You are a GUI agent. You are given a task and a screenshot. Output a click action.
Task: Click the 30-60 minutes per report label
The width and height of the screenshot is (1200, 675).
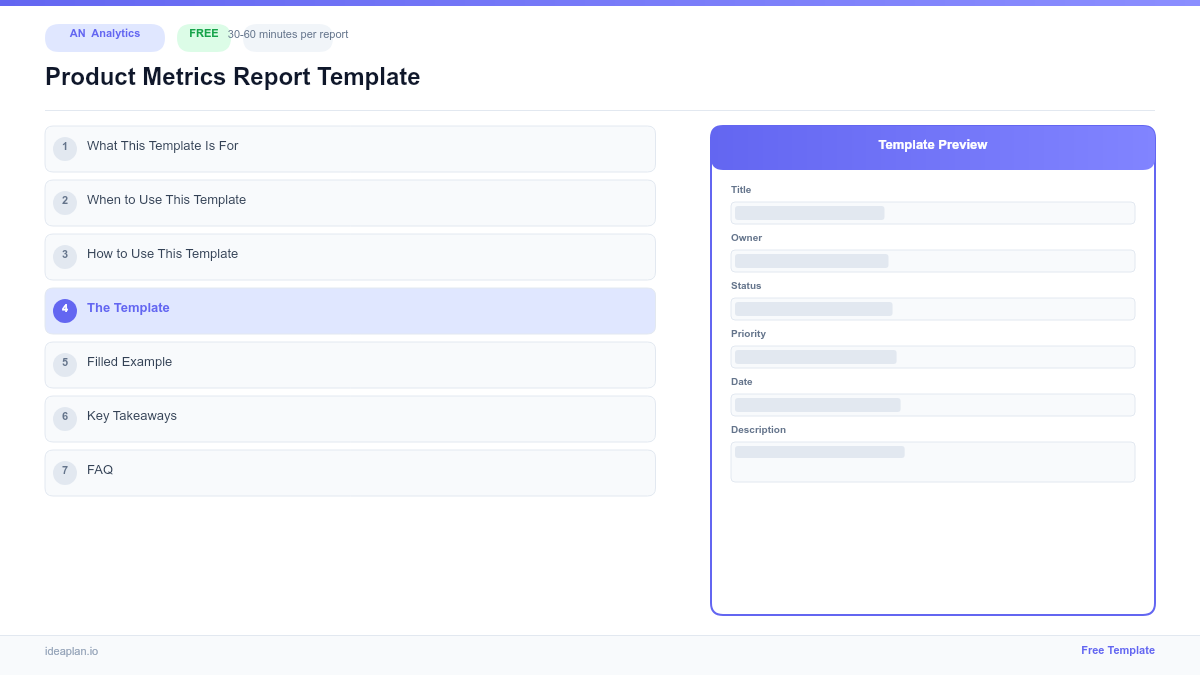tap(288, 35)
